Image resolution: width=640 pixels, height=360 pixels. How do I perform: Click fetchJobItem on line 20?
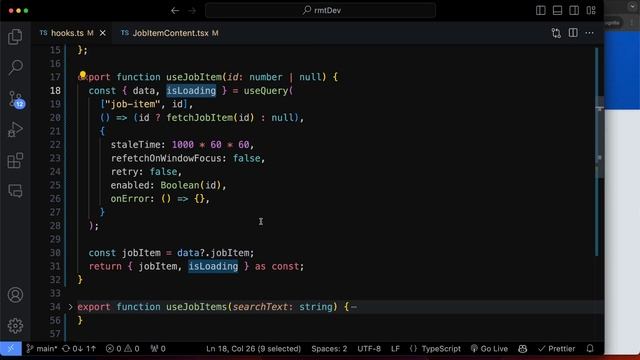click(199, 118)
